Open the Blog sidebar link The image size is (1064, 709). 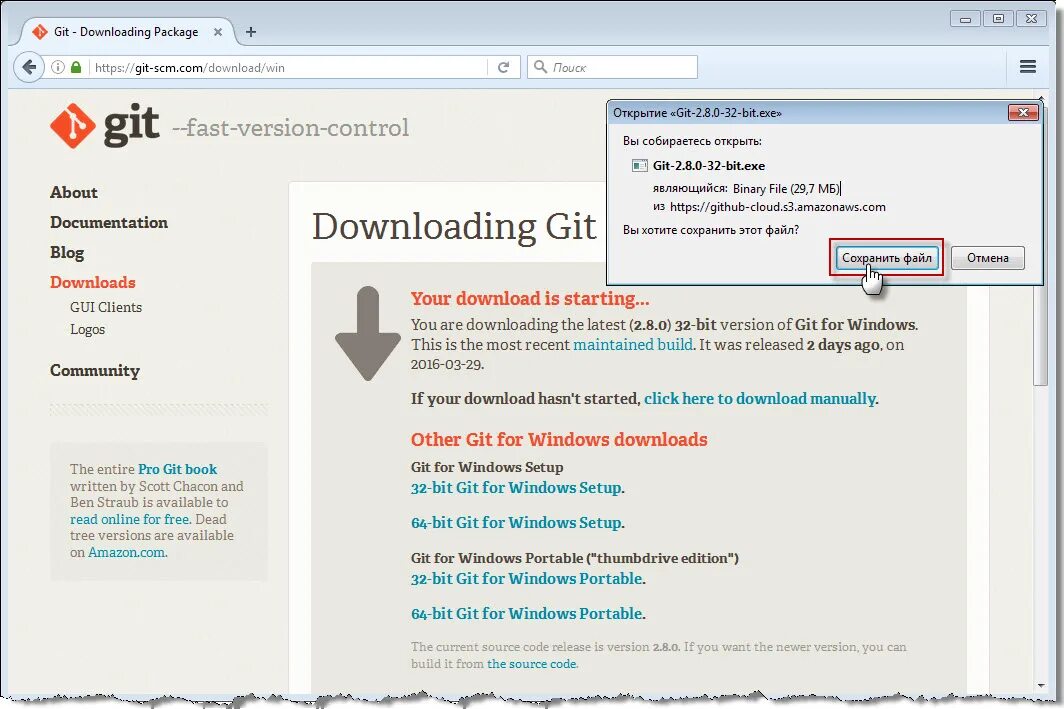point(66,252)
